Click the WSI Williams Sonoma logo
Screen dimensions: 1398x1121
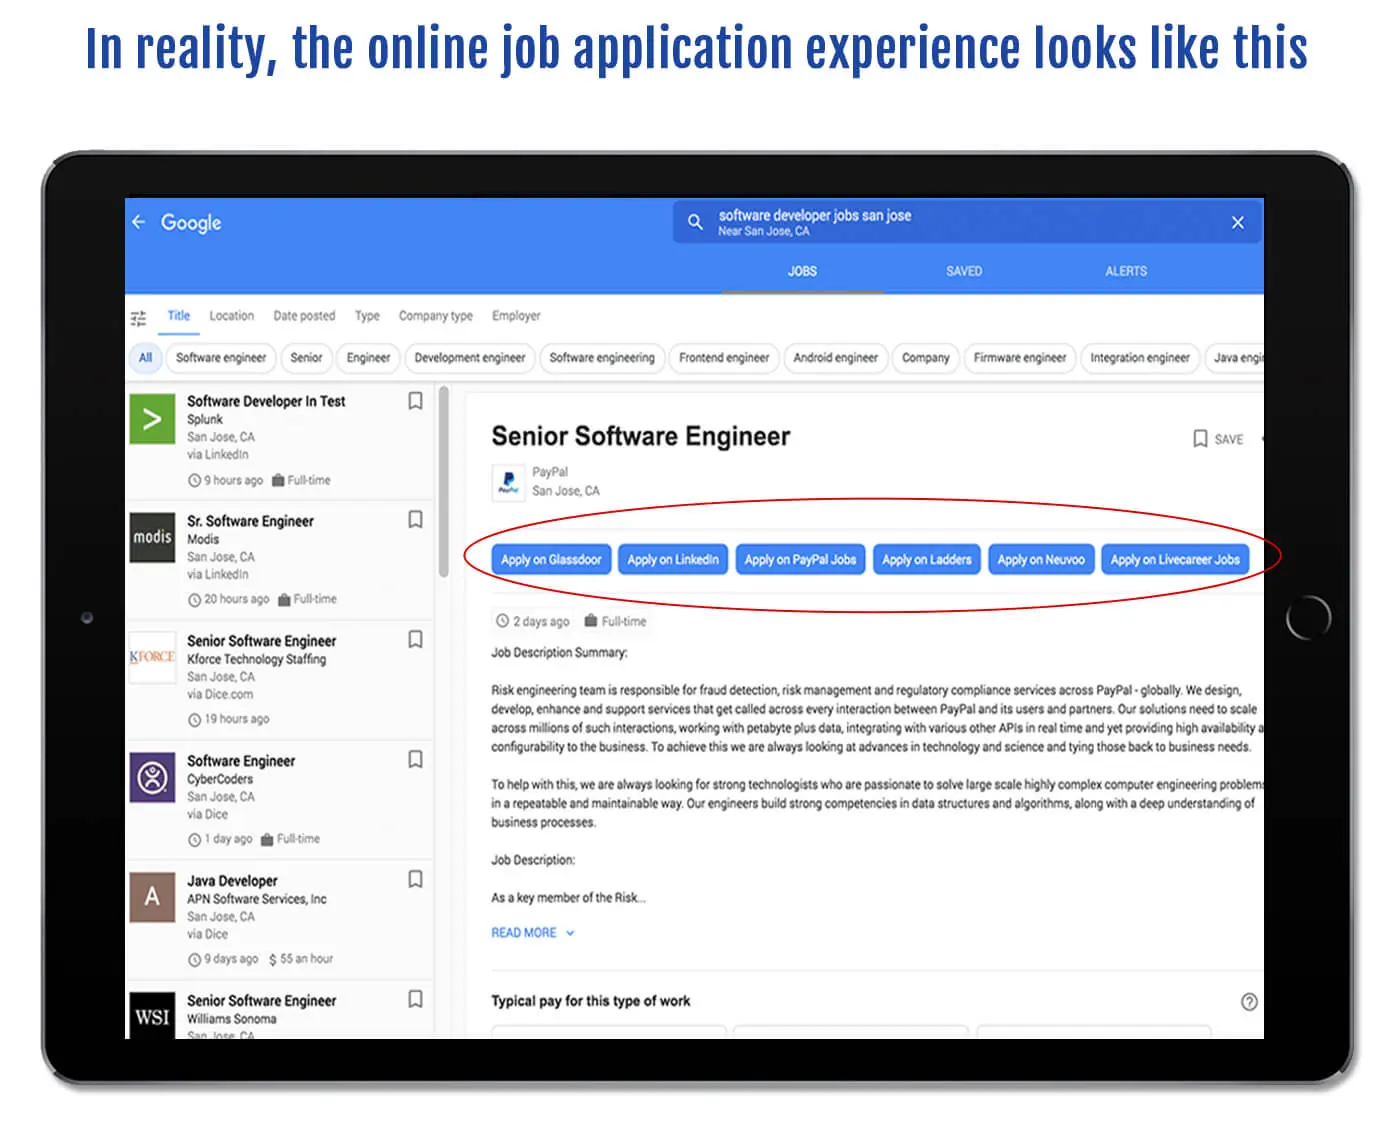(x=152, y=1015)
